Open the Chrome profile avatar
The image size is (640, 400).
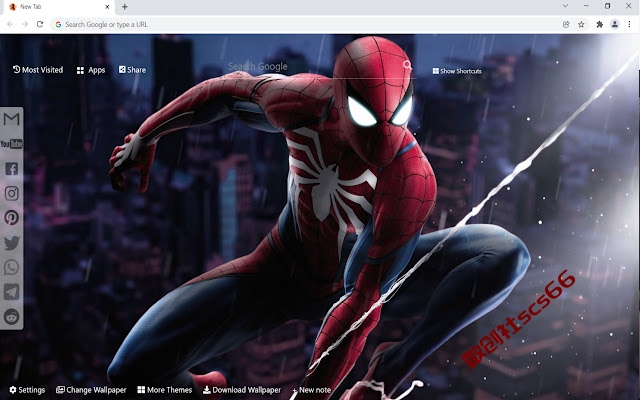[615, 24]
